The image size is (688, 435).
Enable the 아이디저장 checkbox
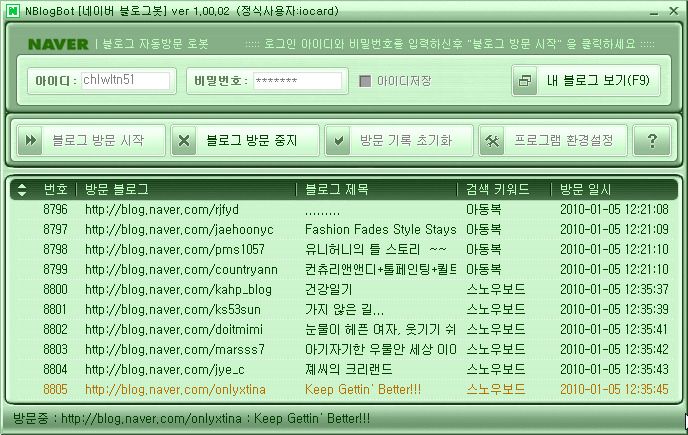click(365, 81)
